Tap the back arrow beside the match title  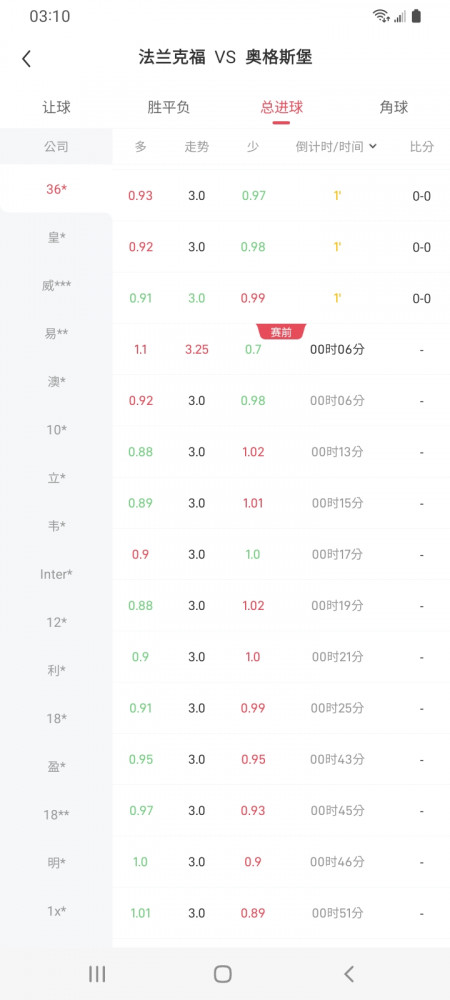[26, 59]
